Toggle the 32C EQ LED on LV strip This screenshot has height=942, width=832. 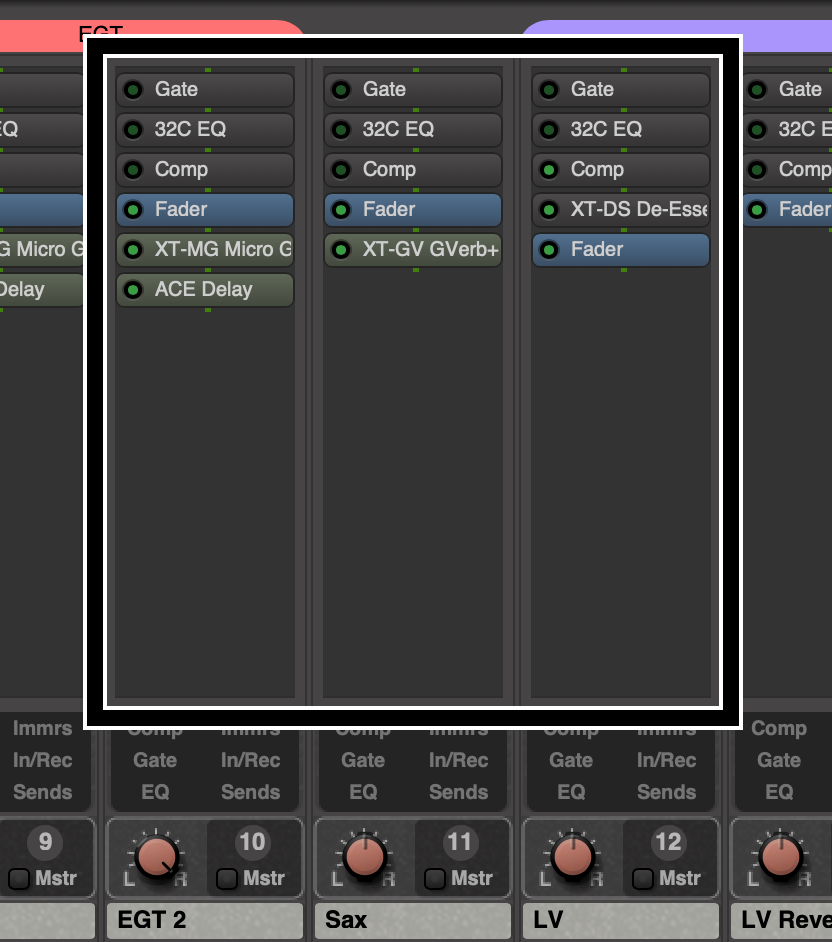[548, 130]
